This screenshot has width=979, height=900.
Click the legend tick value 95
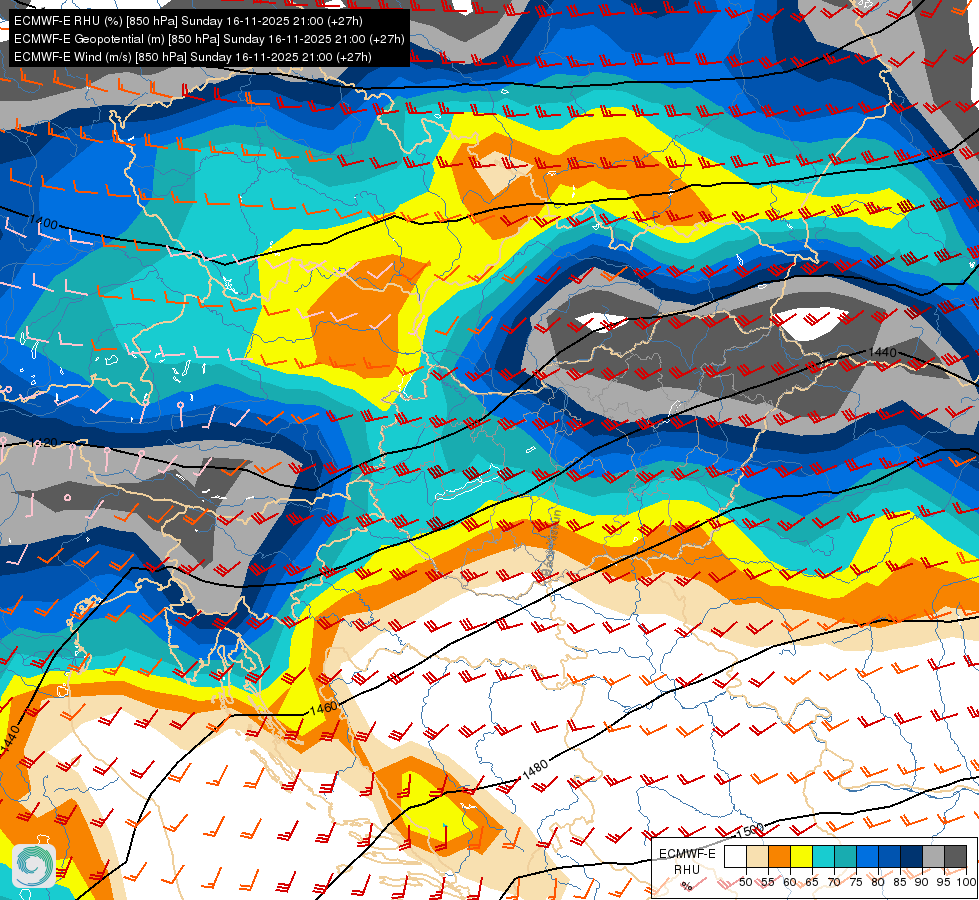point(944,883)
